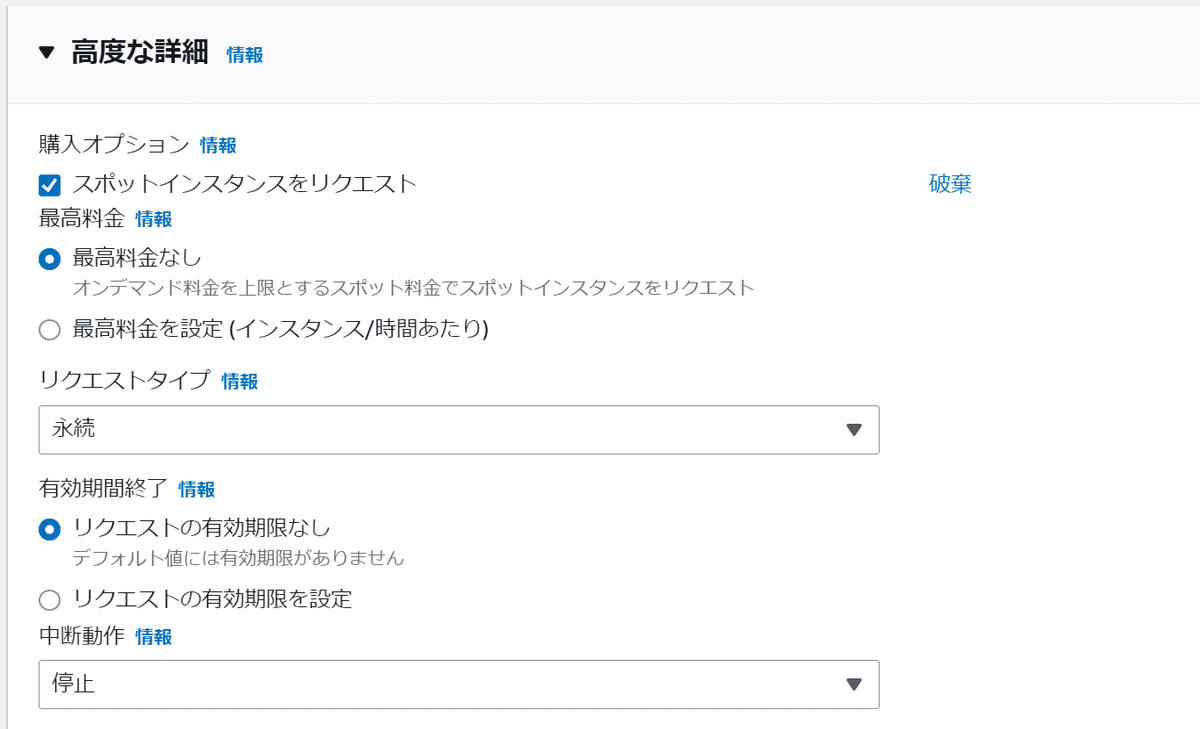Open the リクエストタイプ dropdown showing 永続
Viewport: 1200px width, 729px height.
click(x=459, y=430)
